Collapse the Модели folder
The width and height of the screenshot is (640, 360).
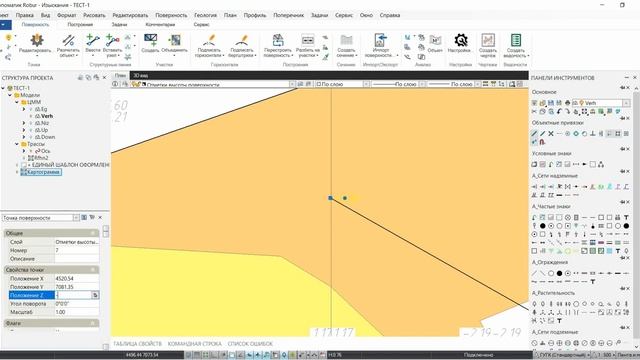10,95
